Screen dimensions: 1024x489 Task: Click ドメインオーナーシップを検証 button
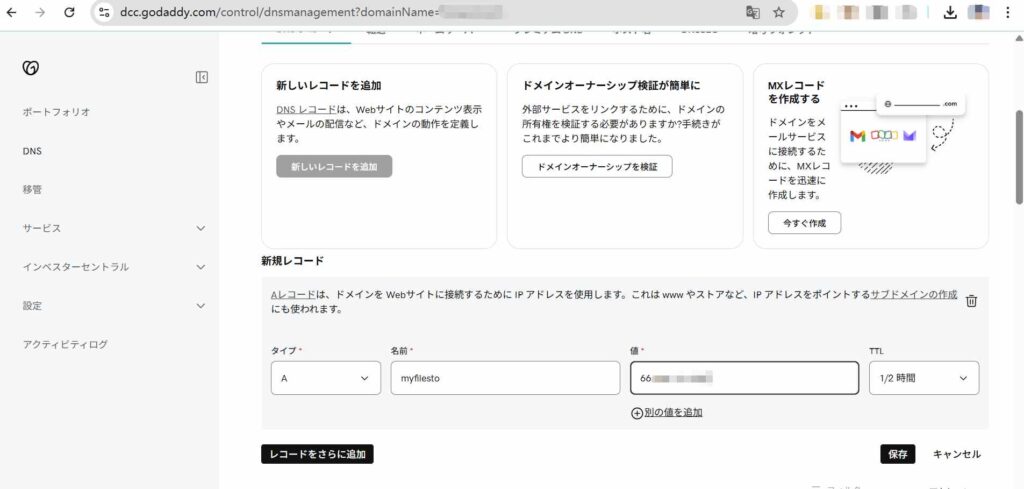click(x=597, y=166)
